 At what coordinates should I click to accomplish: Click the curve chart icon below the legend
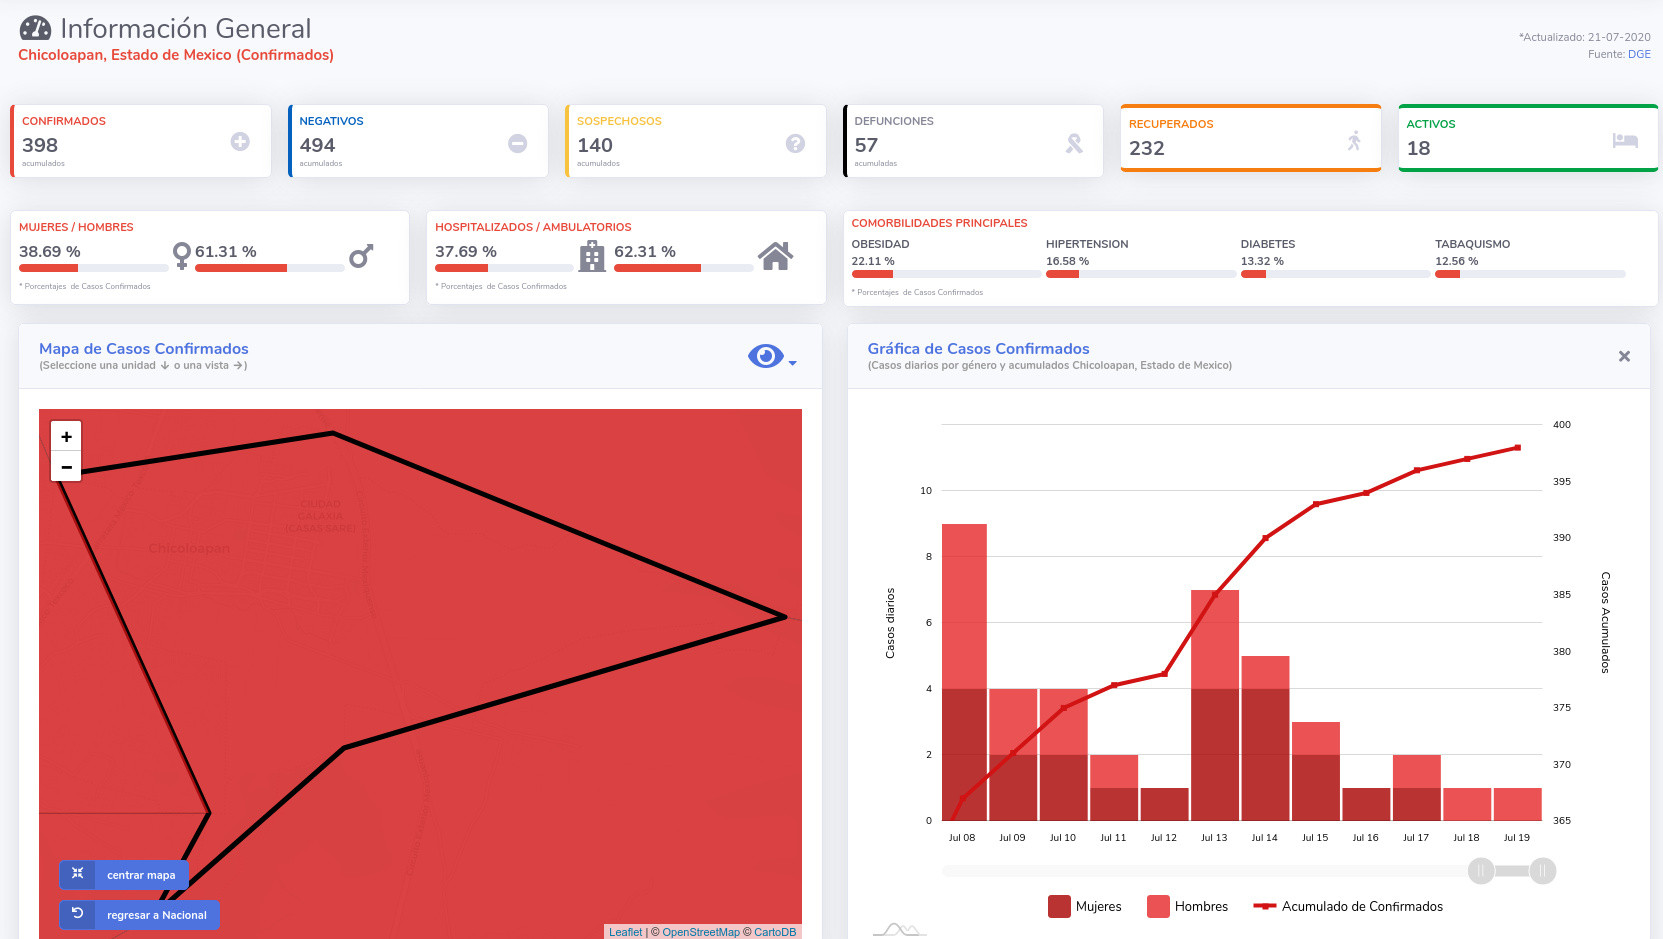tap(898, 930)
